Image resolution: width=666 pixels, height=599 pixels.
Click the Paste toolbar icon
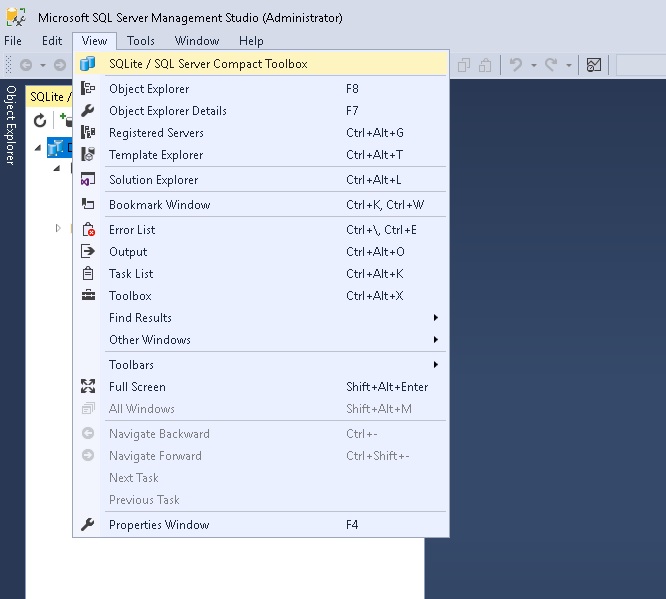tap(485, 65)
